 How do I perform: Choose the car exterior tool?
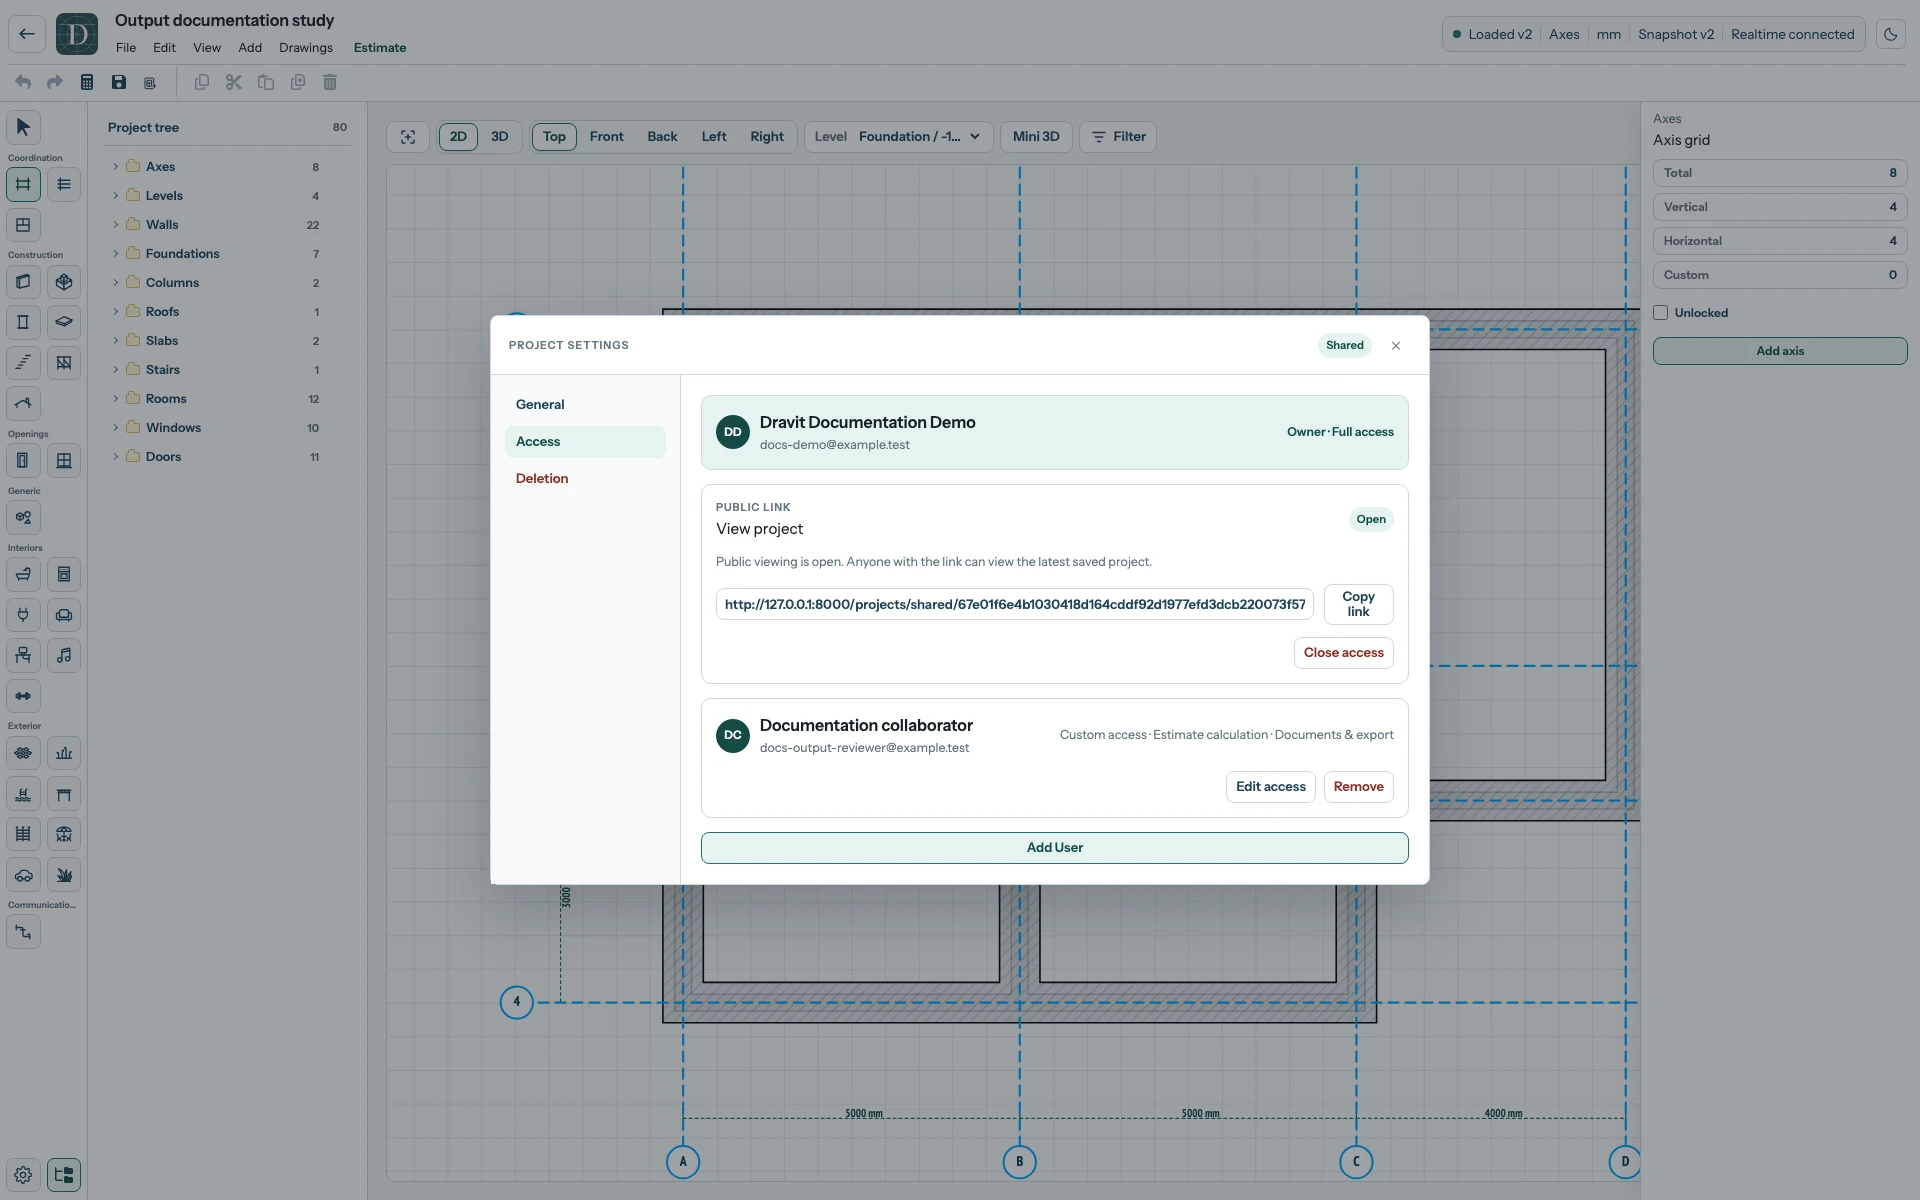coord(23,875)
